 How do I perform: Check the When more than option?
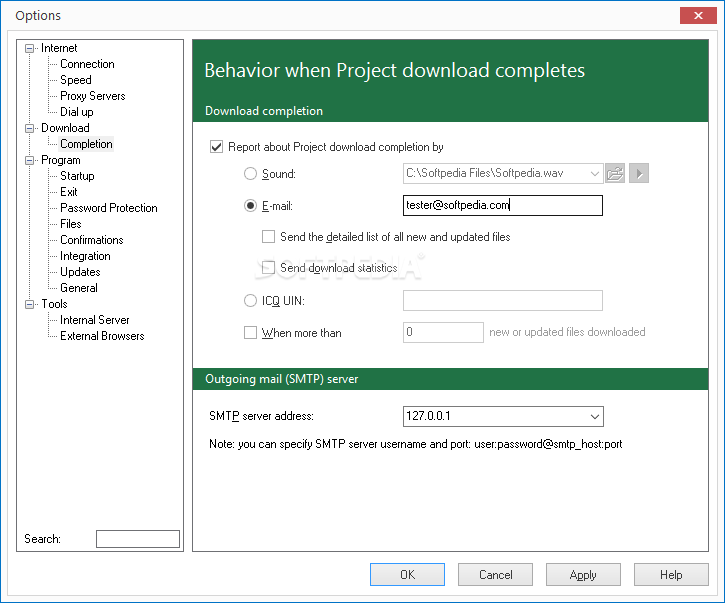click(250, 332)
